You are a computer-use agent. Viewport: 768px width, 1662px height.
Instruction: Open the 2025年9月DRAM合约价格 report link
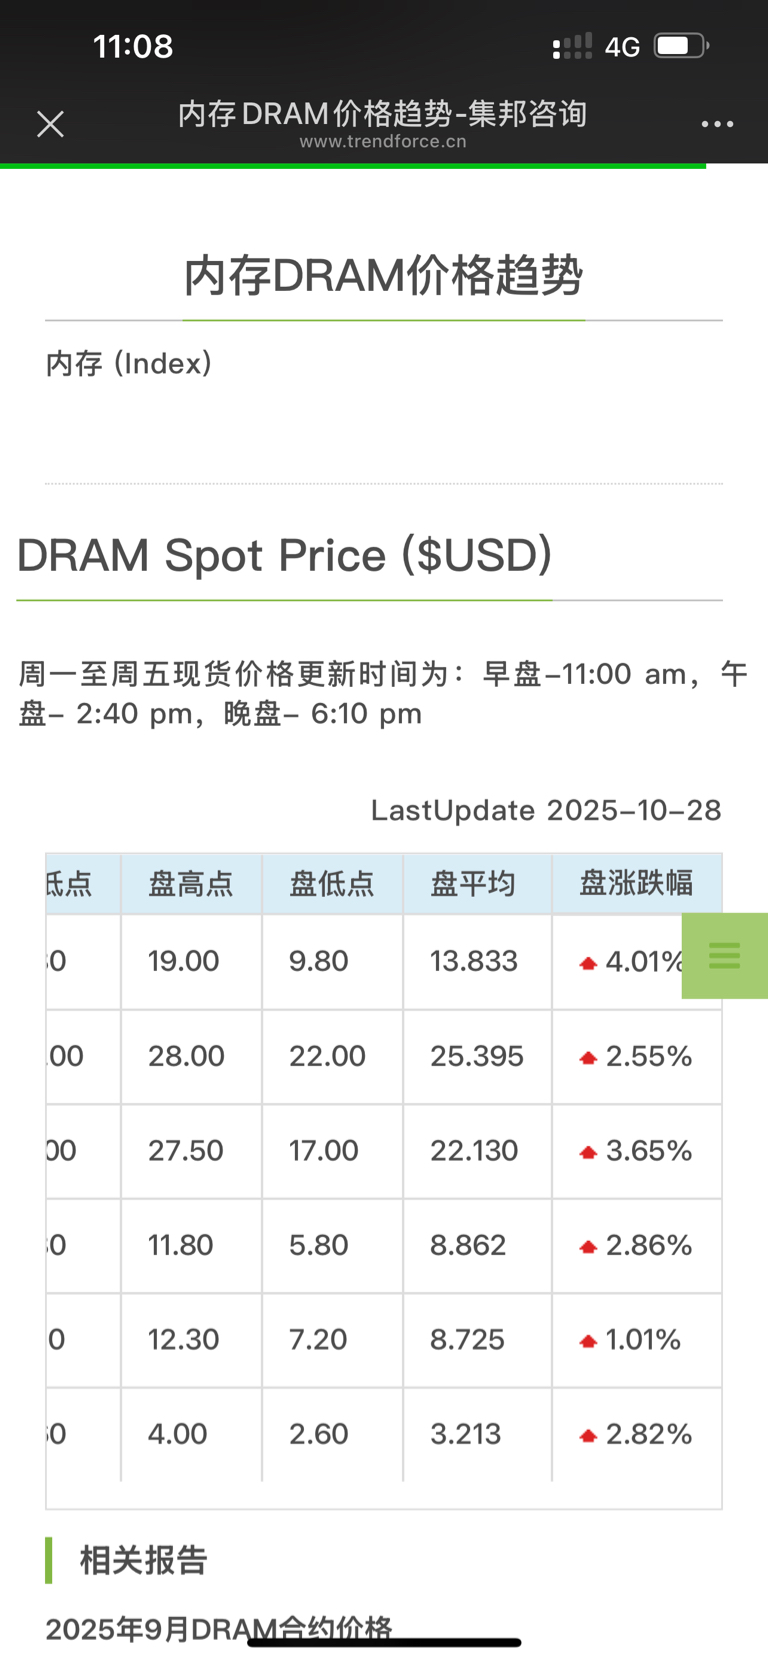[218, 1629]
